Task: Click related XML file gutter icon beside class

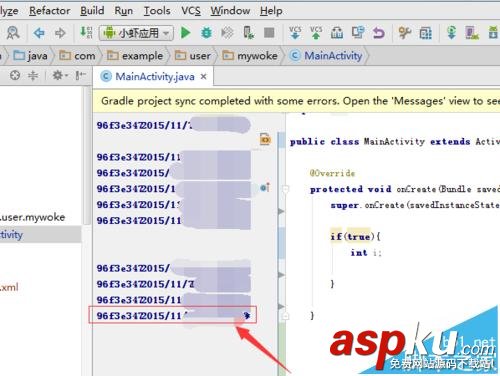Action: click(265, 139)
